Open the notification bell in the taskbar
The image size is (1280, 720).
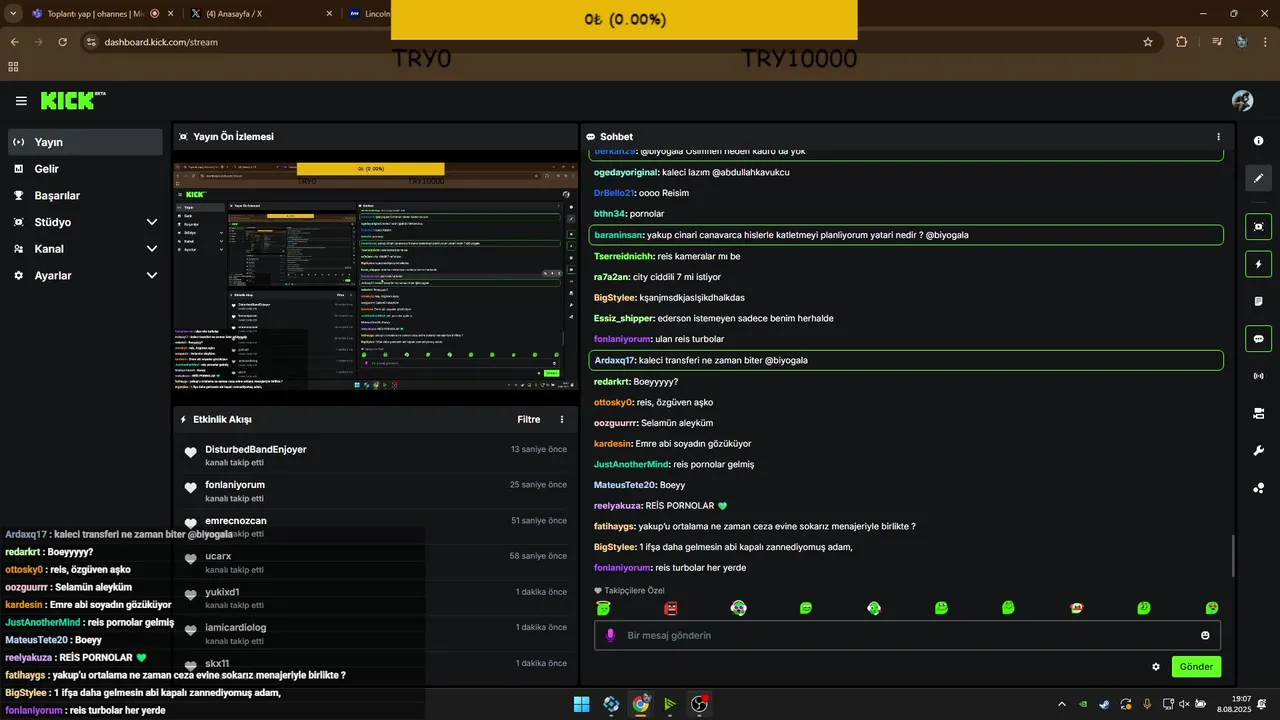pyautogui.click(x=1264, y=704)
